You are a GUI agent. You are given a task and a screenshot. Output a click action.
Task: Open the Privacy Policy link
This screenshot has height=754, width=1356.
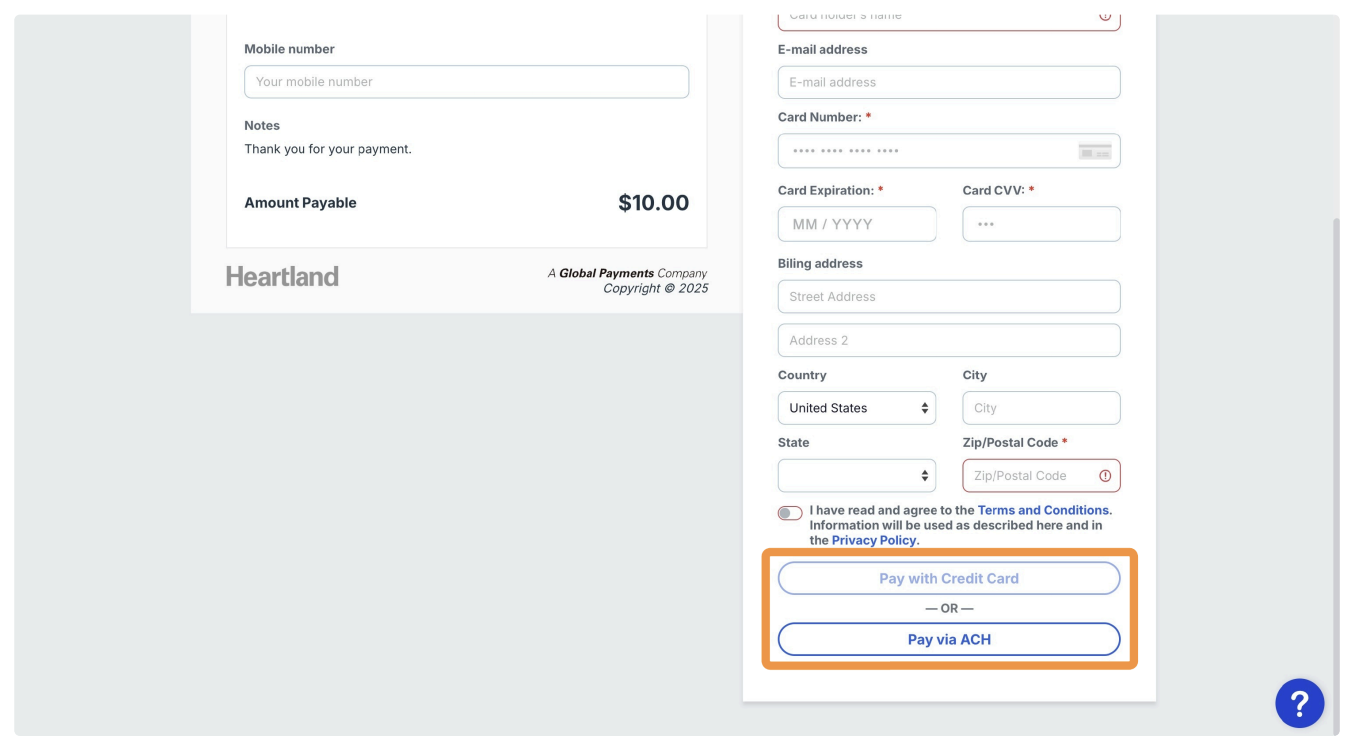tap(874, 540)
